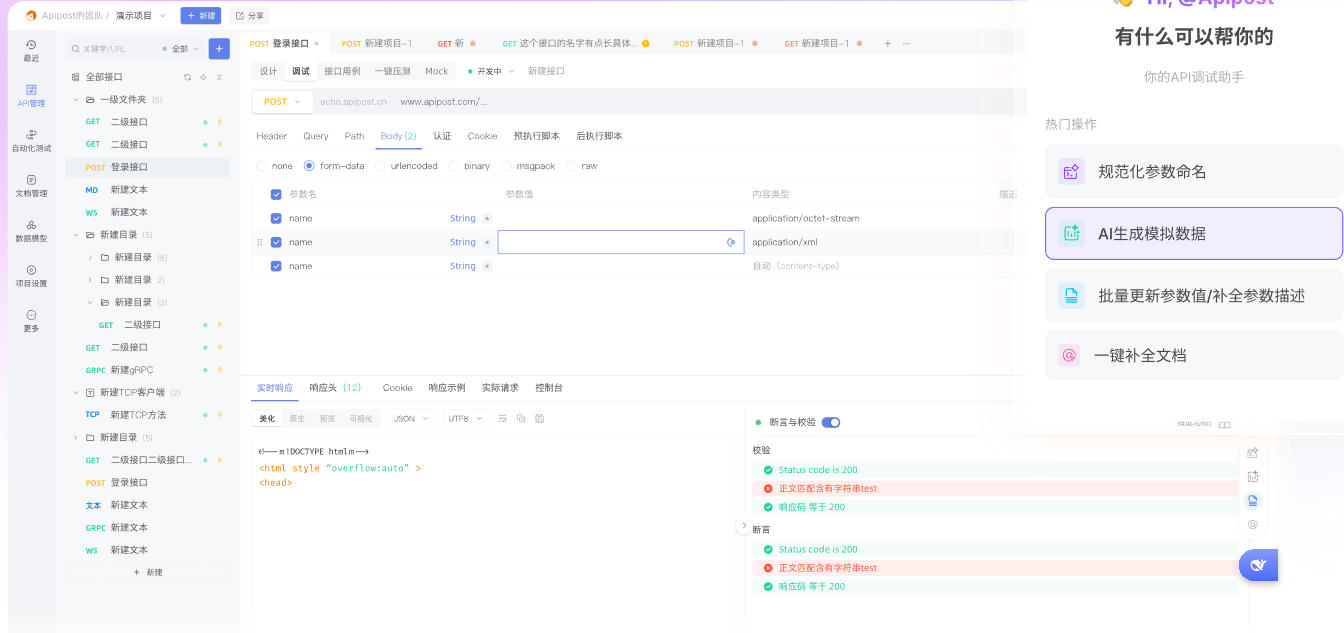The image size is (1344, 633).
Task: Toggle the 断言与校验 switch
Action: point(831,422)
